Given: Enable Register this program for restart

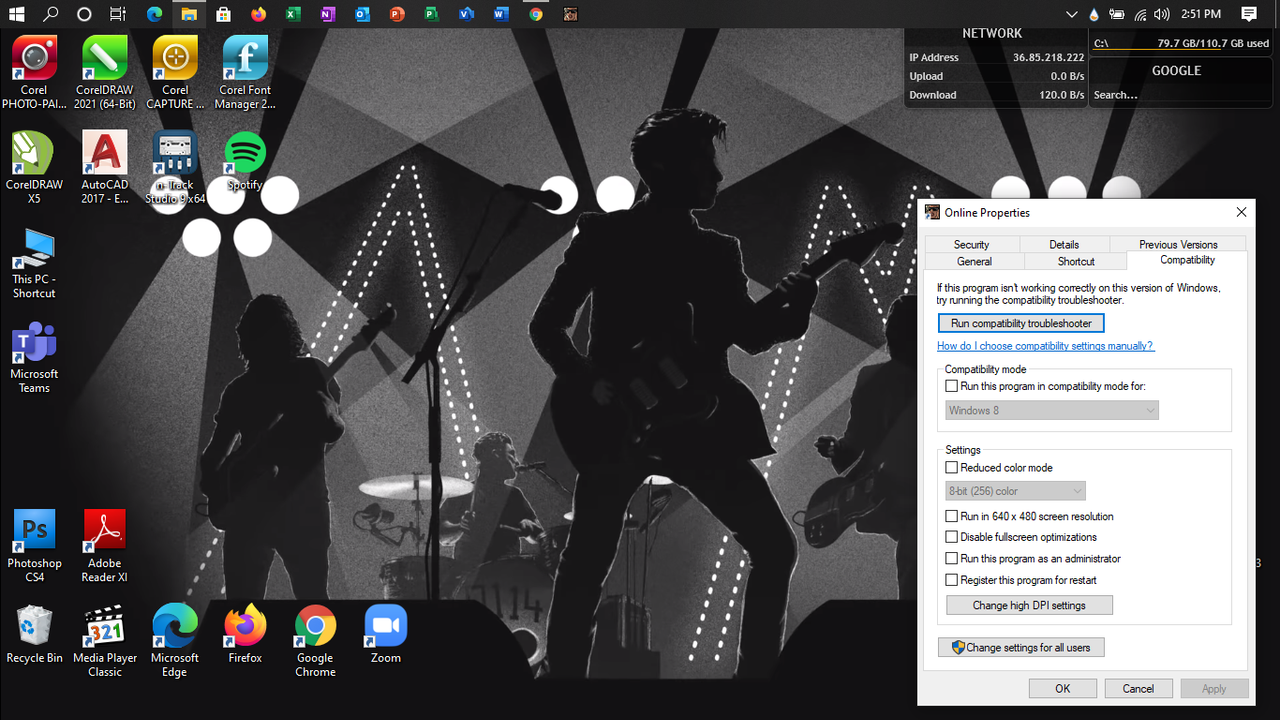Looking at the screenshot, I should point(952,580).
